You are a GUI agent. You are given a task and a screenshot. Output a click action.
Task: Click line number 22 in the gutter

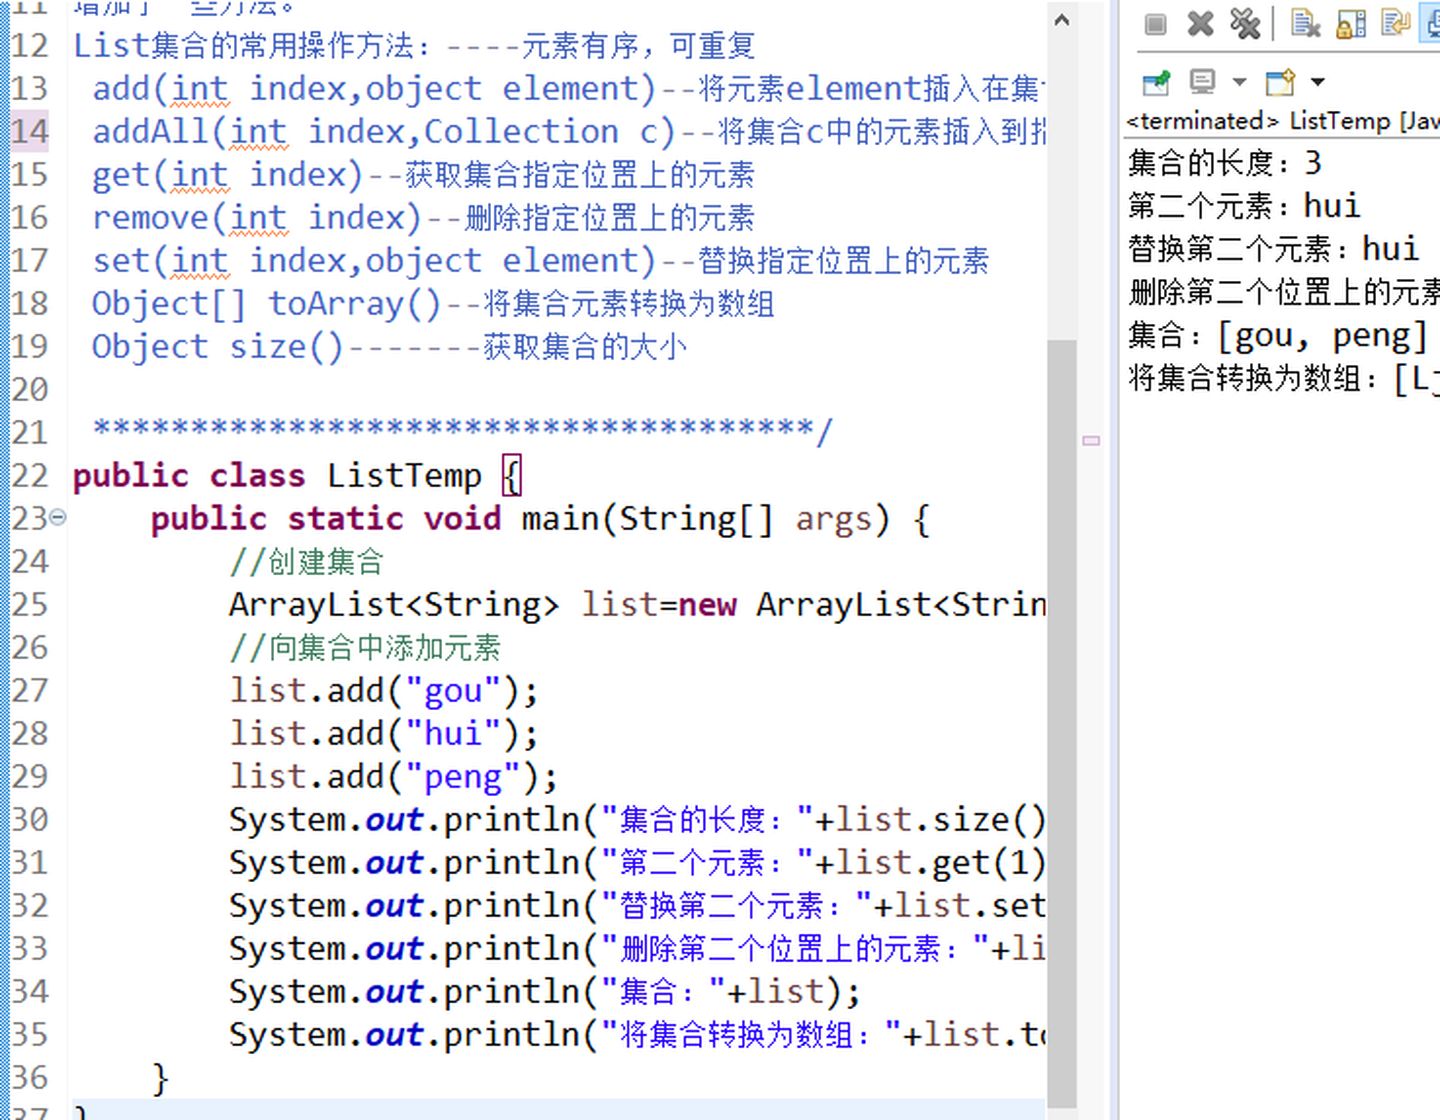(x=28, y=475)
